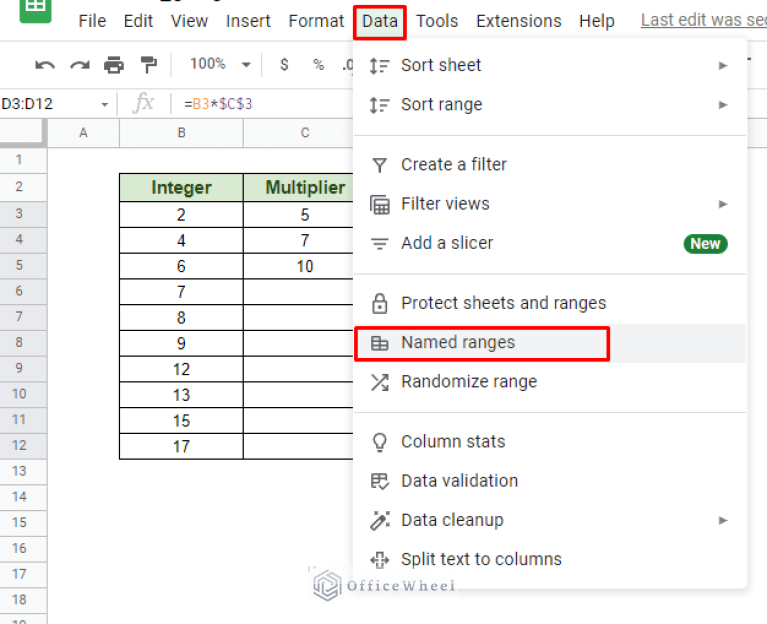The height and width of the screenshot is (624, 767).
Task: Select Data validation menu entry
Action: point(459,481)
